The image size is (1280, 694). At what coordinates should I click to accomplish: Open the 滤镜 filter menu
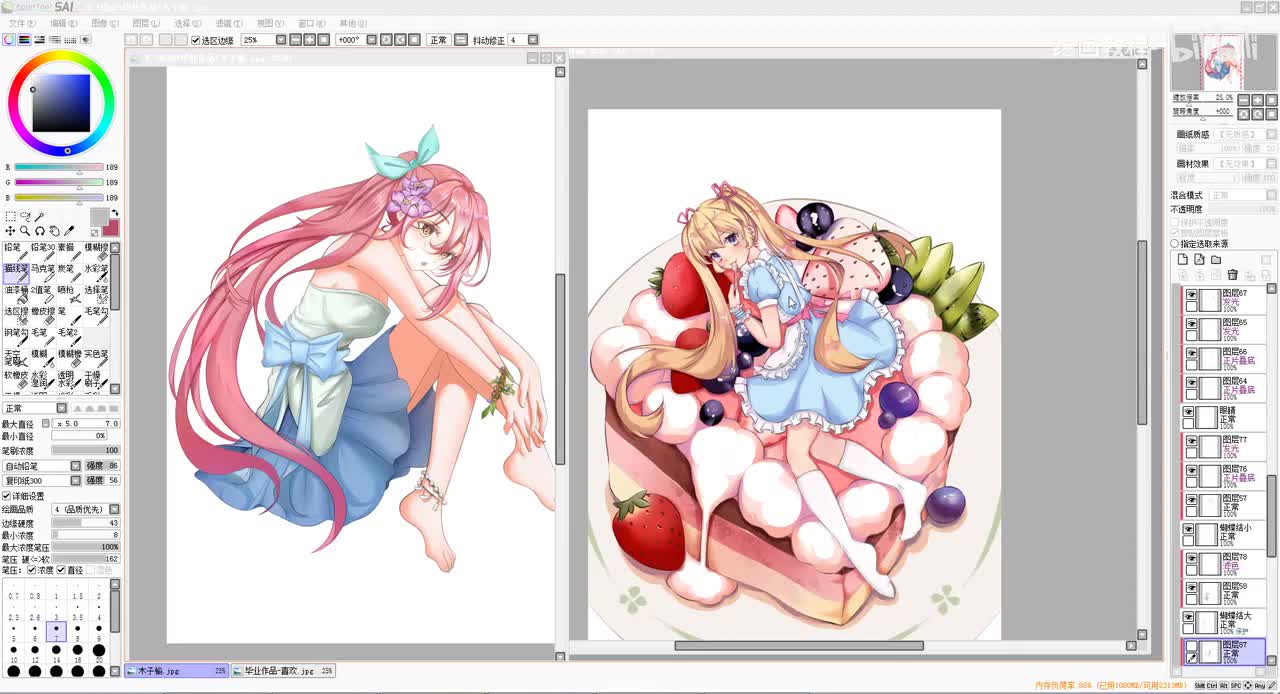tap(229, 23)
